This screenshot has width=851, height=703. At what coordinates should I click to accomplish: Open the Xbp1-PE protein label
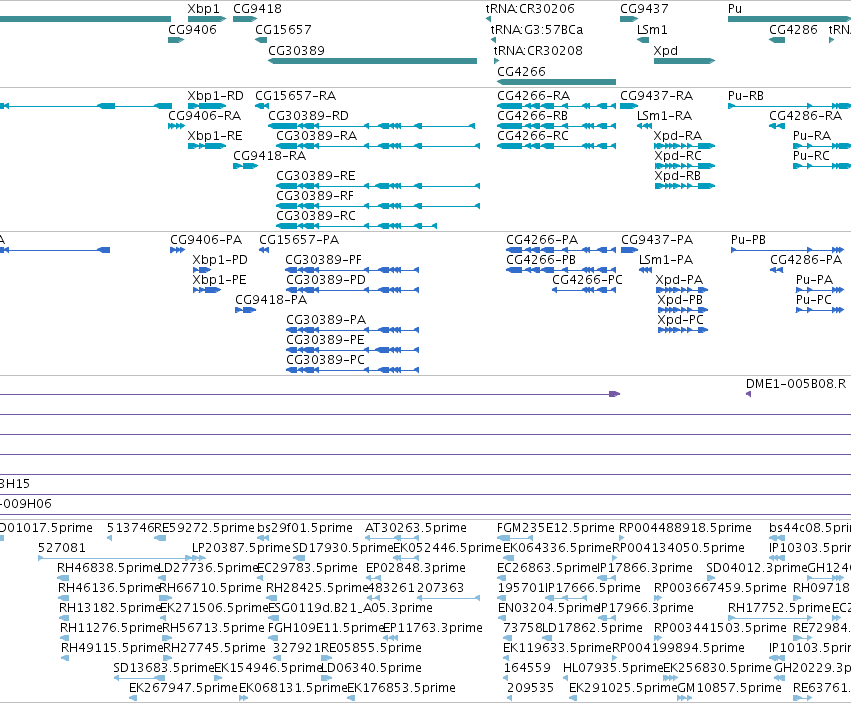coord(219,280)
